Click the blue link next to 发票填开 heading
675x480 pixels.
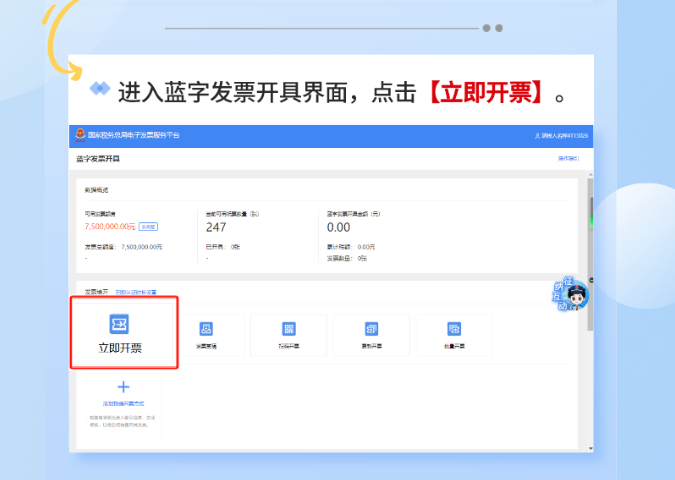(x=136, y=292)
